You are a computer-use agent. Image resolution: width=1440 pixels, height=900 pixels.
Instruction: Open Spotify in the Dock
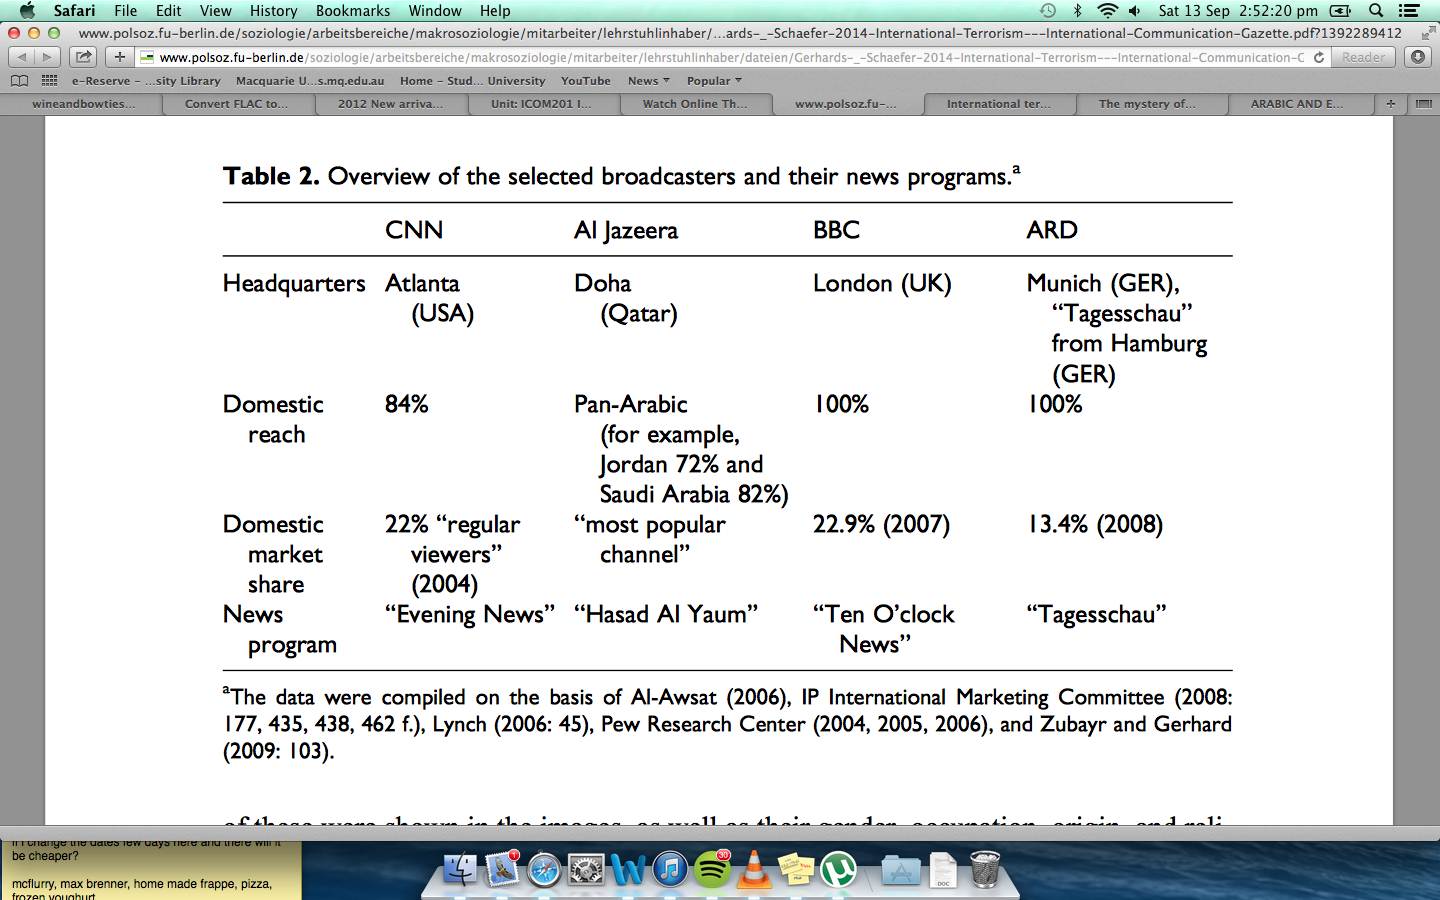click(x=712, y=869)
